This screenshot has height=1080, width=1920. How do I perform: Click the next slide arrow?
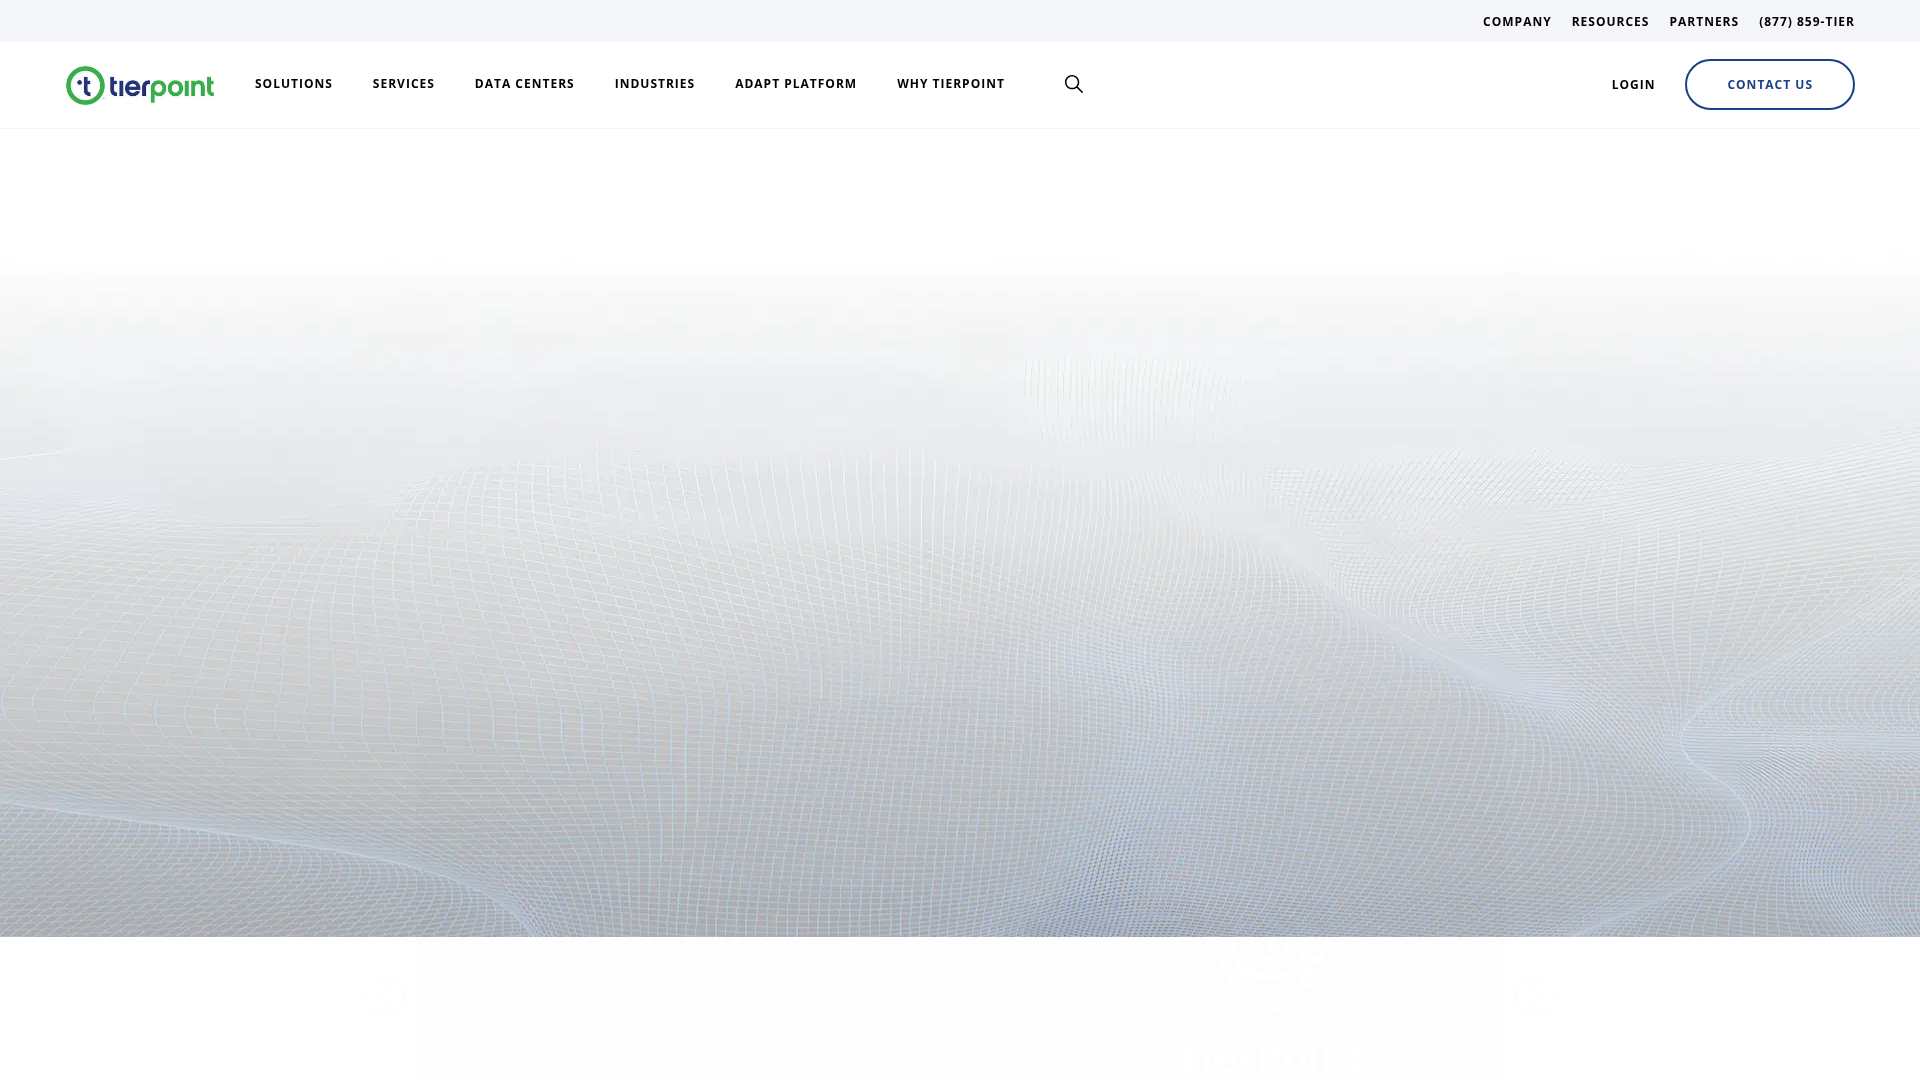tap(1533, 995)
